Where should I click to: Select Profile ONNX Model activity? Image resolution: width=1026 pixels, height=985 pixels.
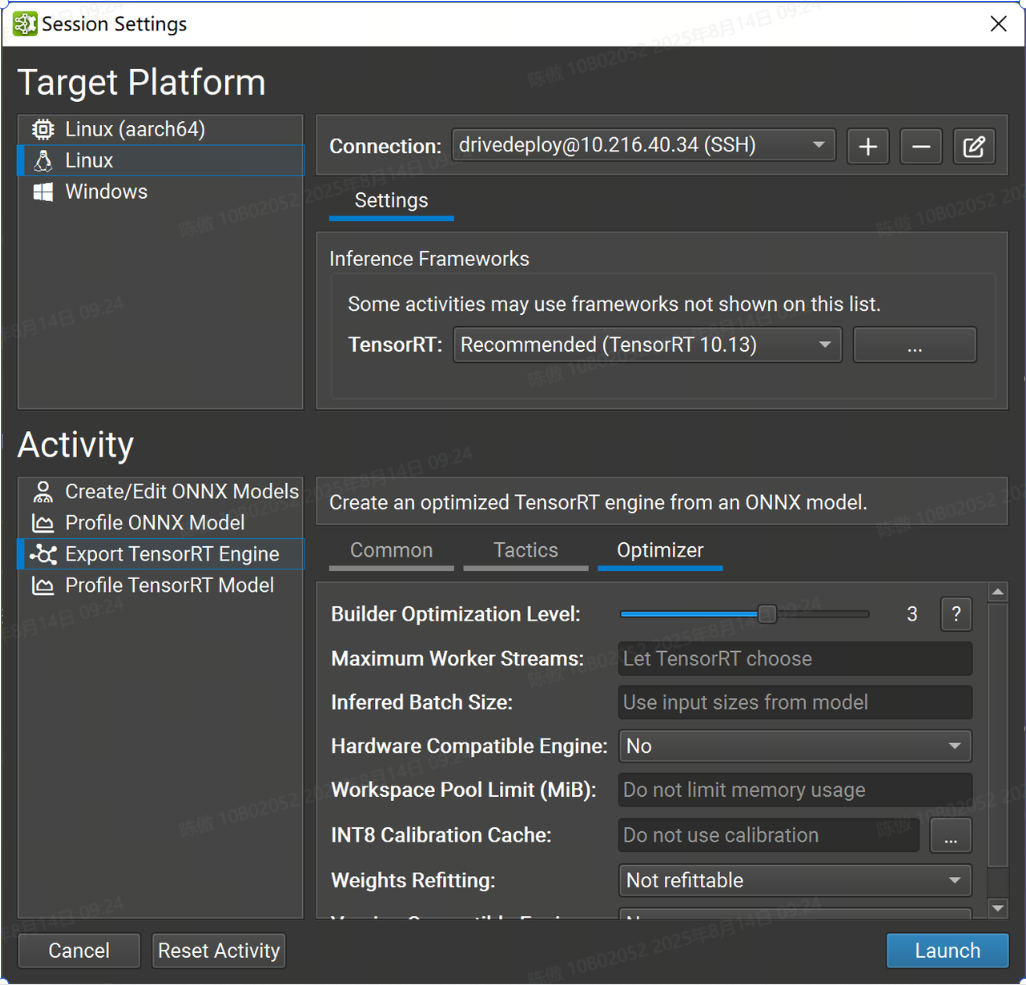(x=161, y=523)
